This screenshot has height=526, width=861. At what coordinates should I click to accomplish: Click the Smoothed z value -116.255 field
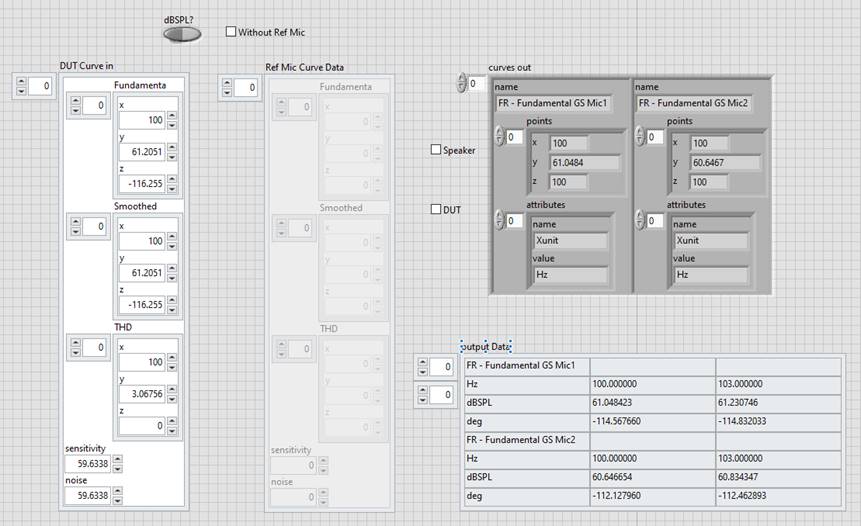pyautogui.click(x=140, y=304)
